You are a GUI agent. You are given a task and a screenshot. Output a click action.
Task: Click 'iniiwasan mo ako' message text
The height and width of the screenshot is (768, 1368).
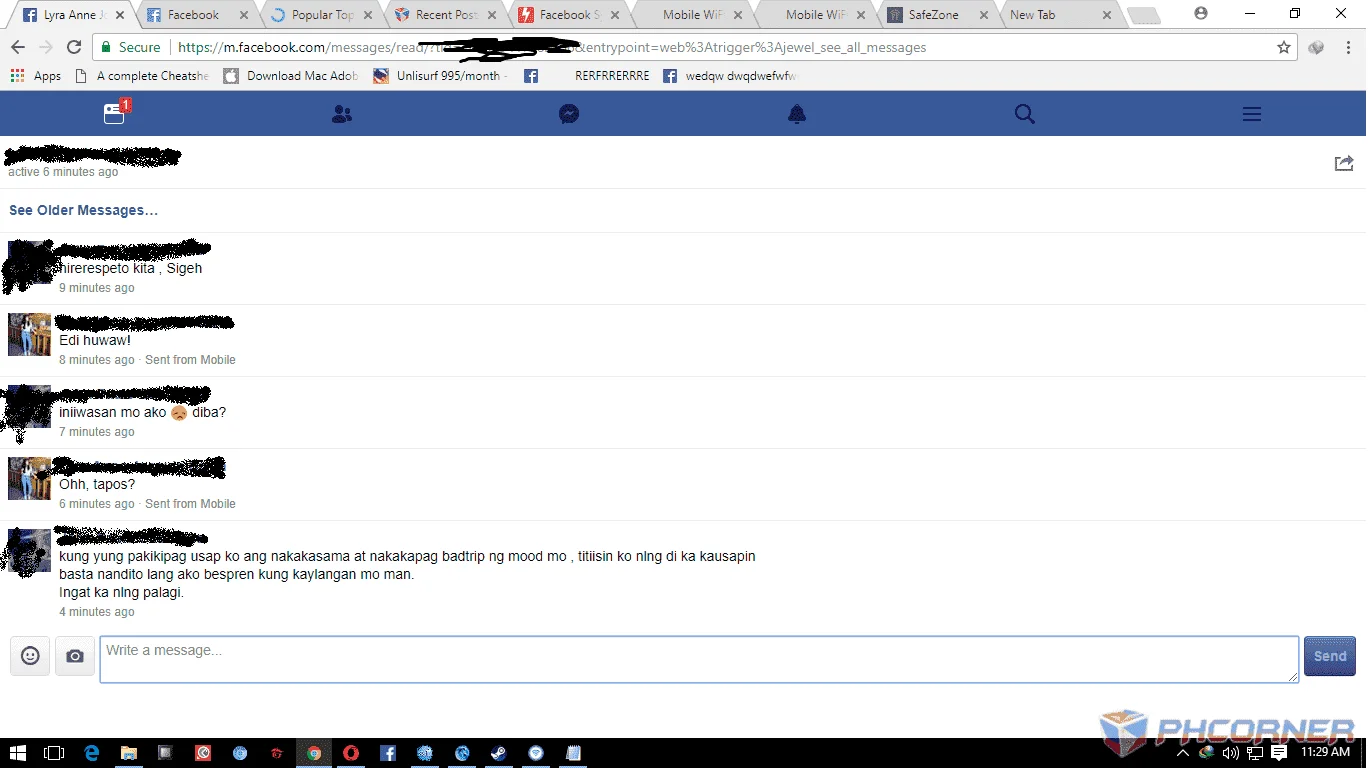(x=143, y=412)
